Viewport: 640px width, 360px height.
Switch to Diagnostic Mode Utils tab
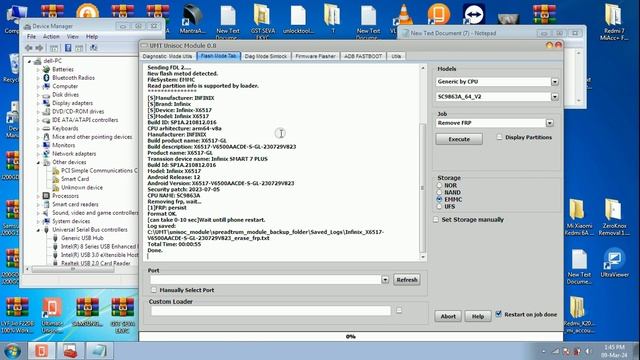[x=168, y=56]
